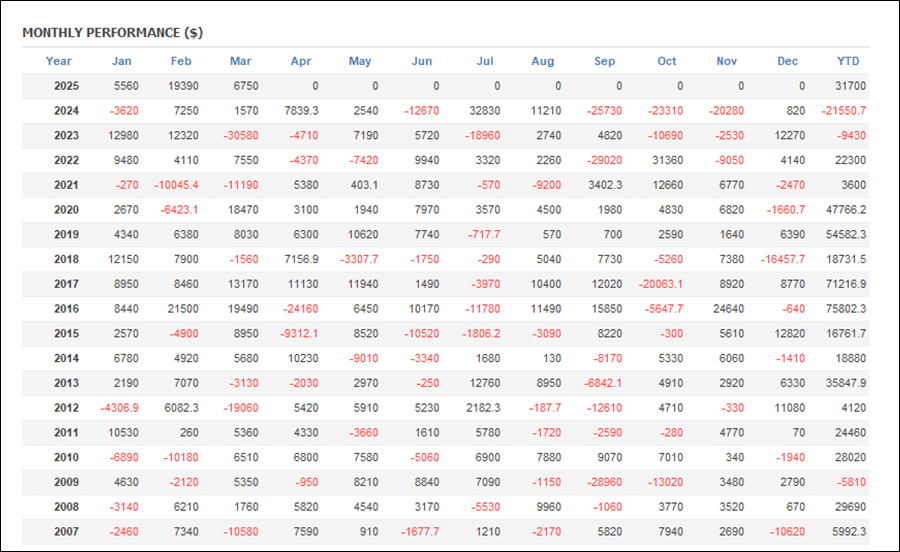Click the 32830 cell for Jul 2024

pyautogui.click(x=484, y=111)
